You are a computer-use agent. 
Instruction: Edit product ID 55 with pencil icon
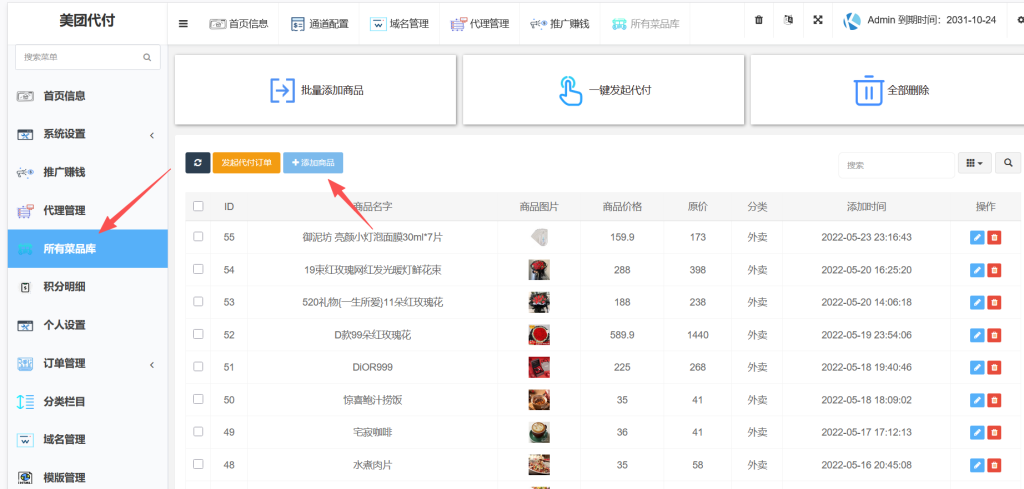(x=977, y=238)
